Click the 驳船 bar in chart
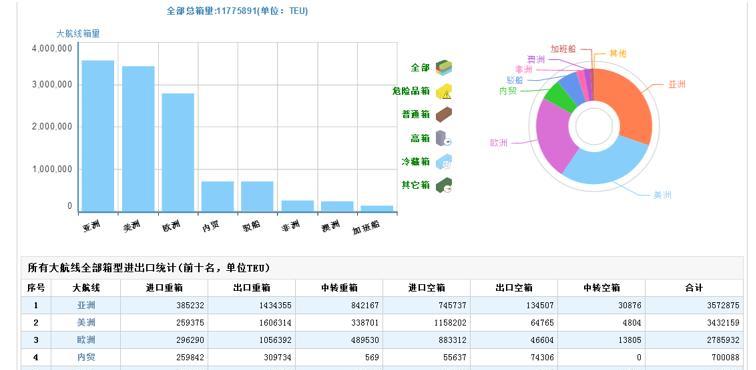The height and width of the screenshot is (370, 756). pyautogui.click(x=257, y=196)
